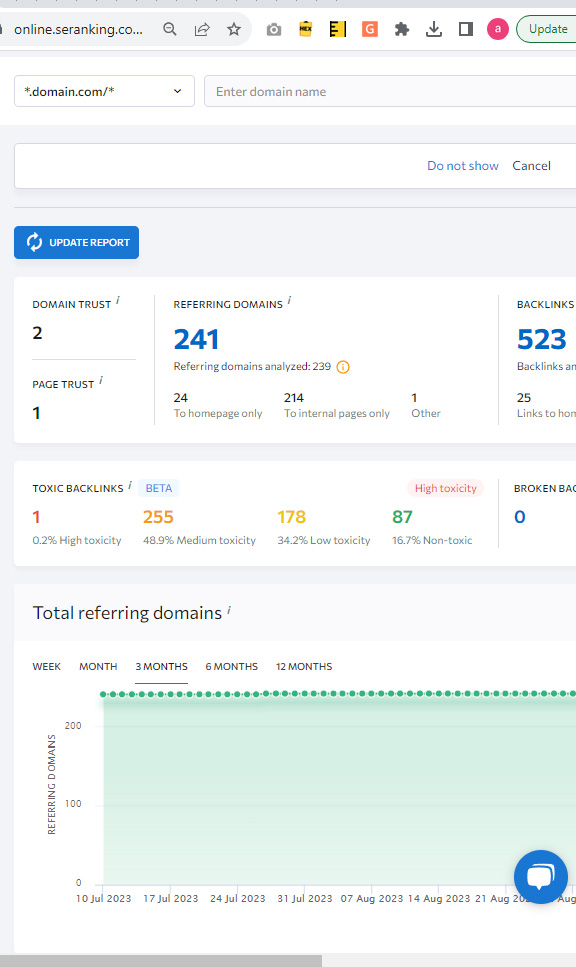Click the Toxic Backlinks info icon
The height and width of the screenshot is (967, 576).
tap(130, 485)
